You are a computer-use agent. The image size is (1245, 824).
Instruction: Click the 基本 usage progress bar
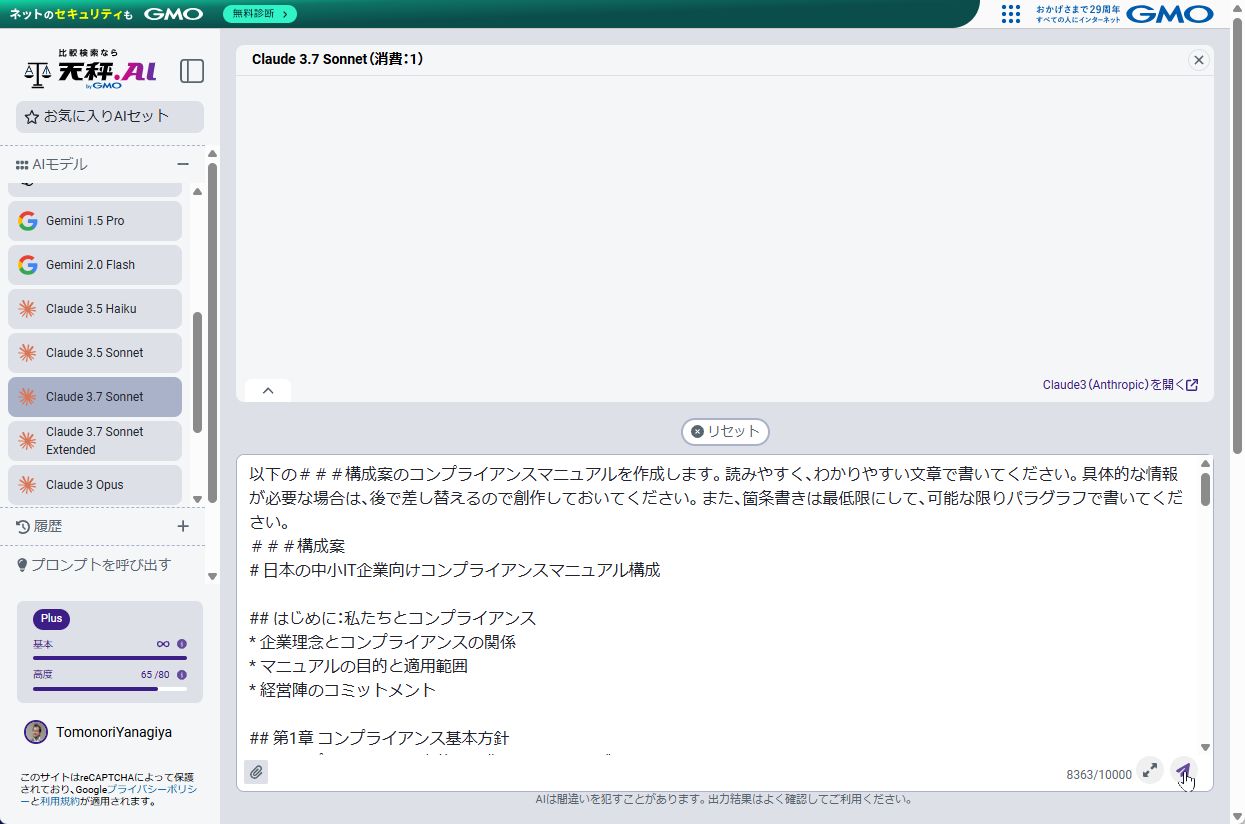(110, 658)
